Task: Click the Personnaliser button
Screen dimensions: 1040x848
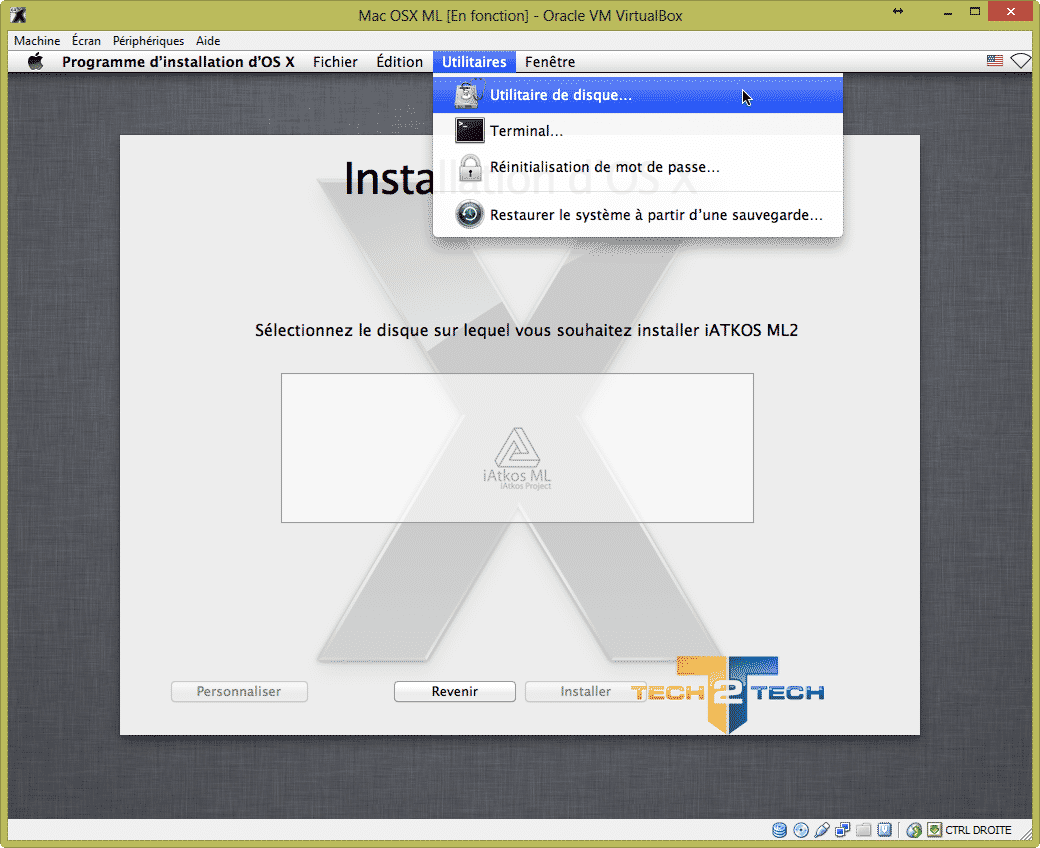Action: (239, 692)
